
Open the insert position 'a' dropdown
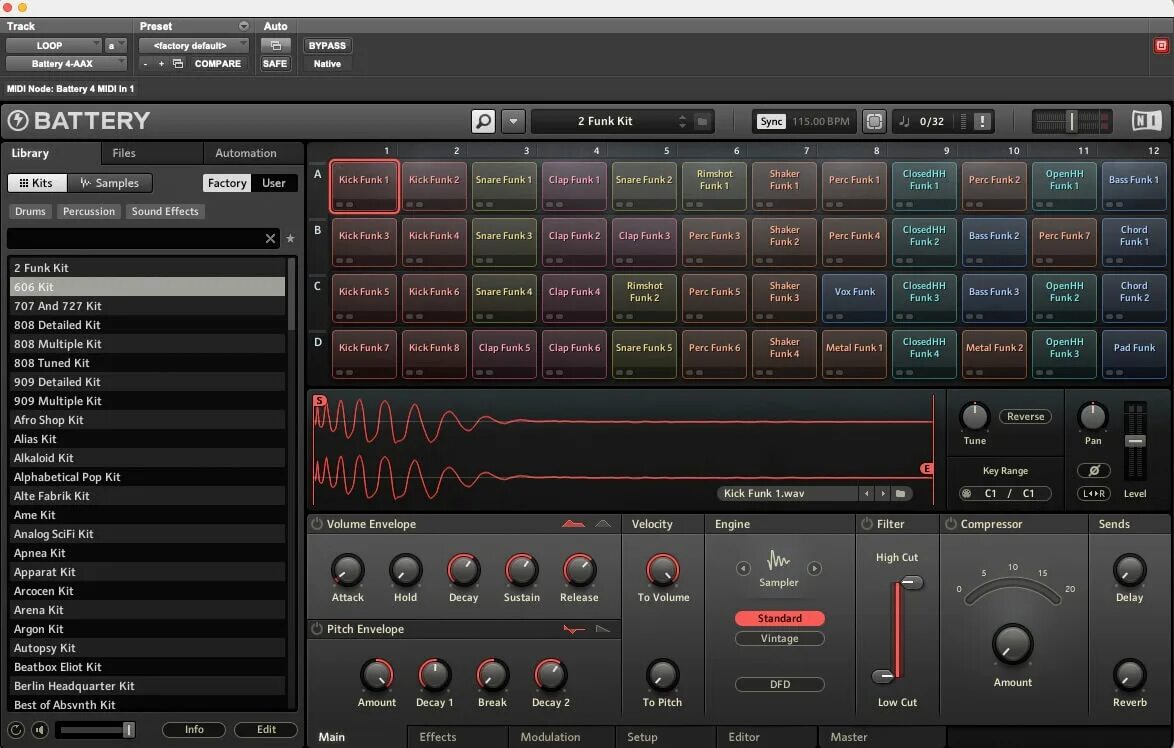115,46
